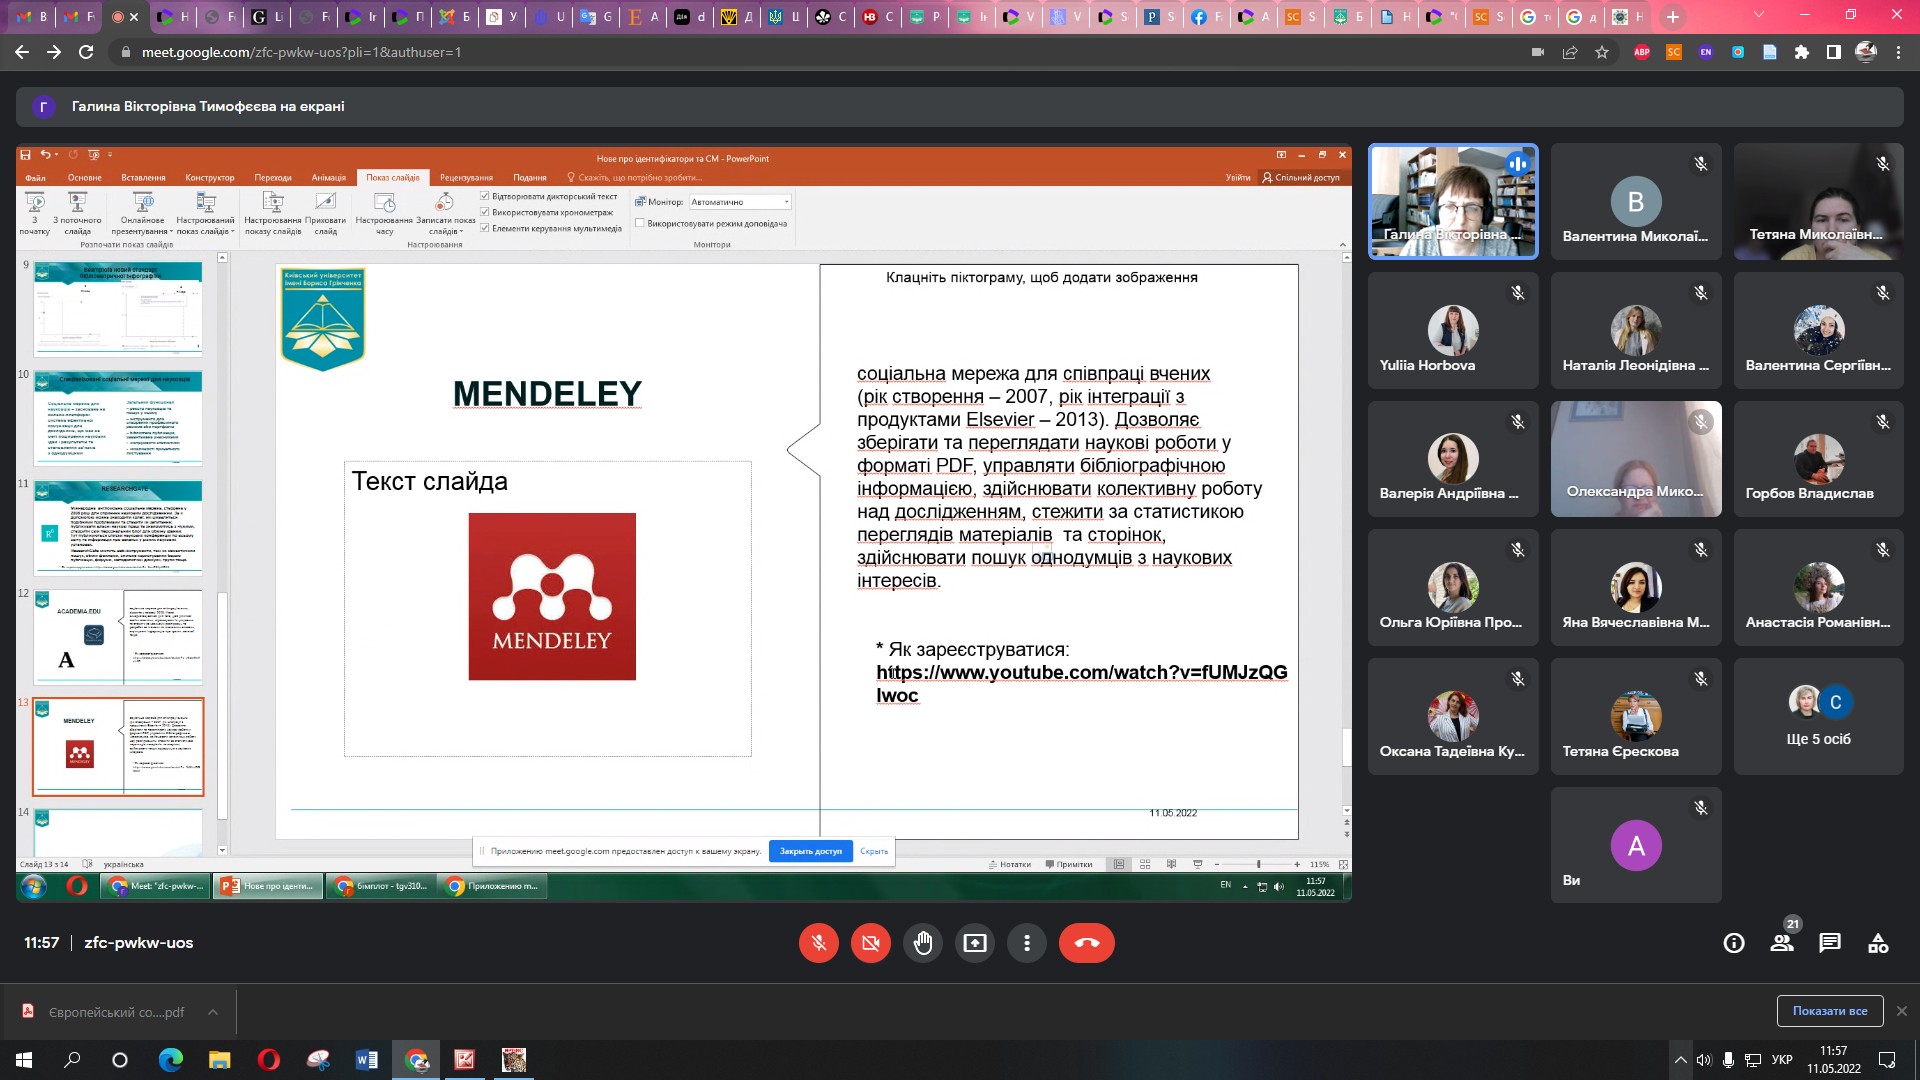The image size is (1920, 1080).
Task: Open Word from the Windows taskbar
Action: (x=366, y=1060)
